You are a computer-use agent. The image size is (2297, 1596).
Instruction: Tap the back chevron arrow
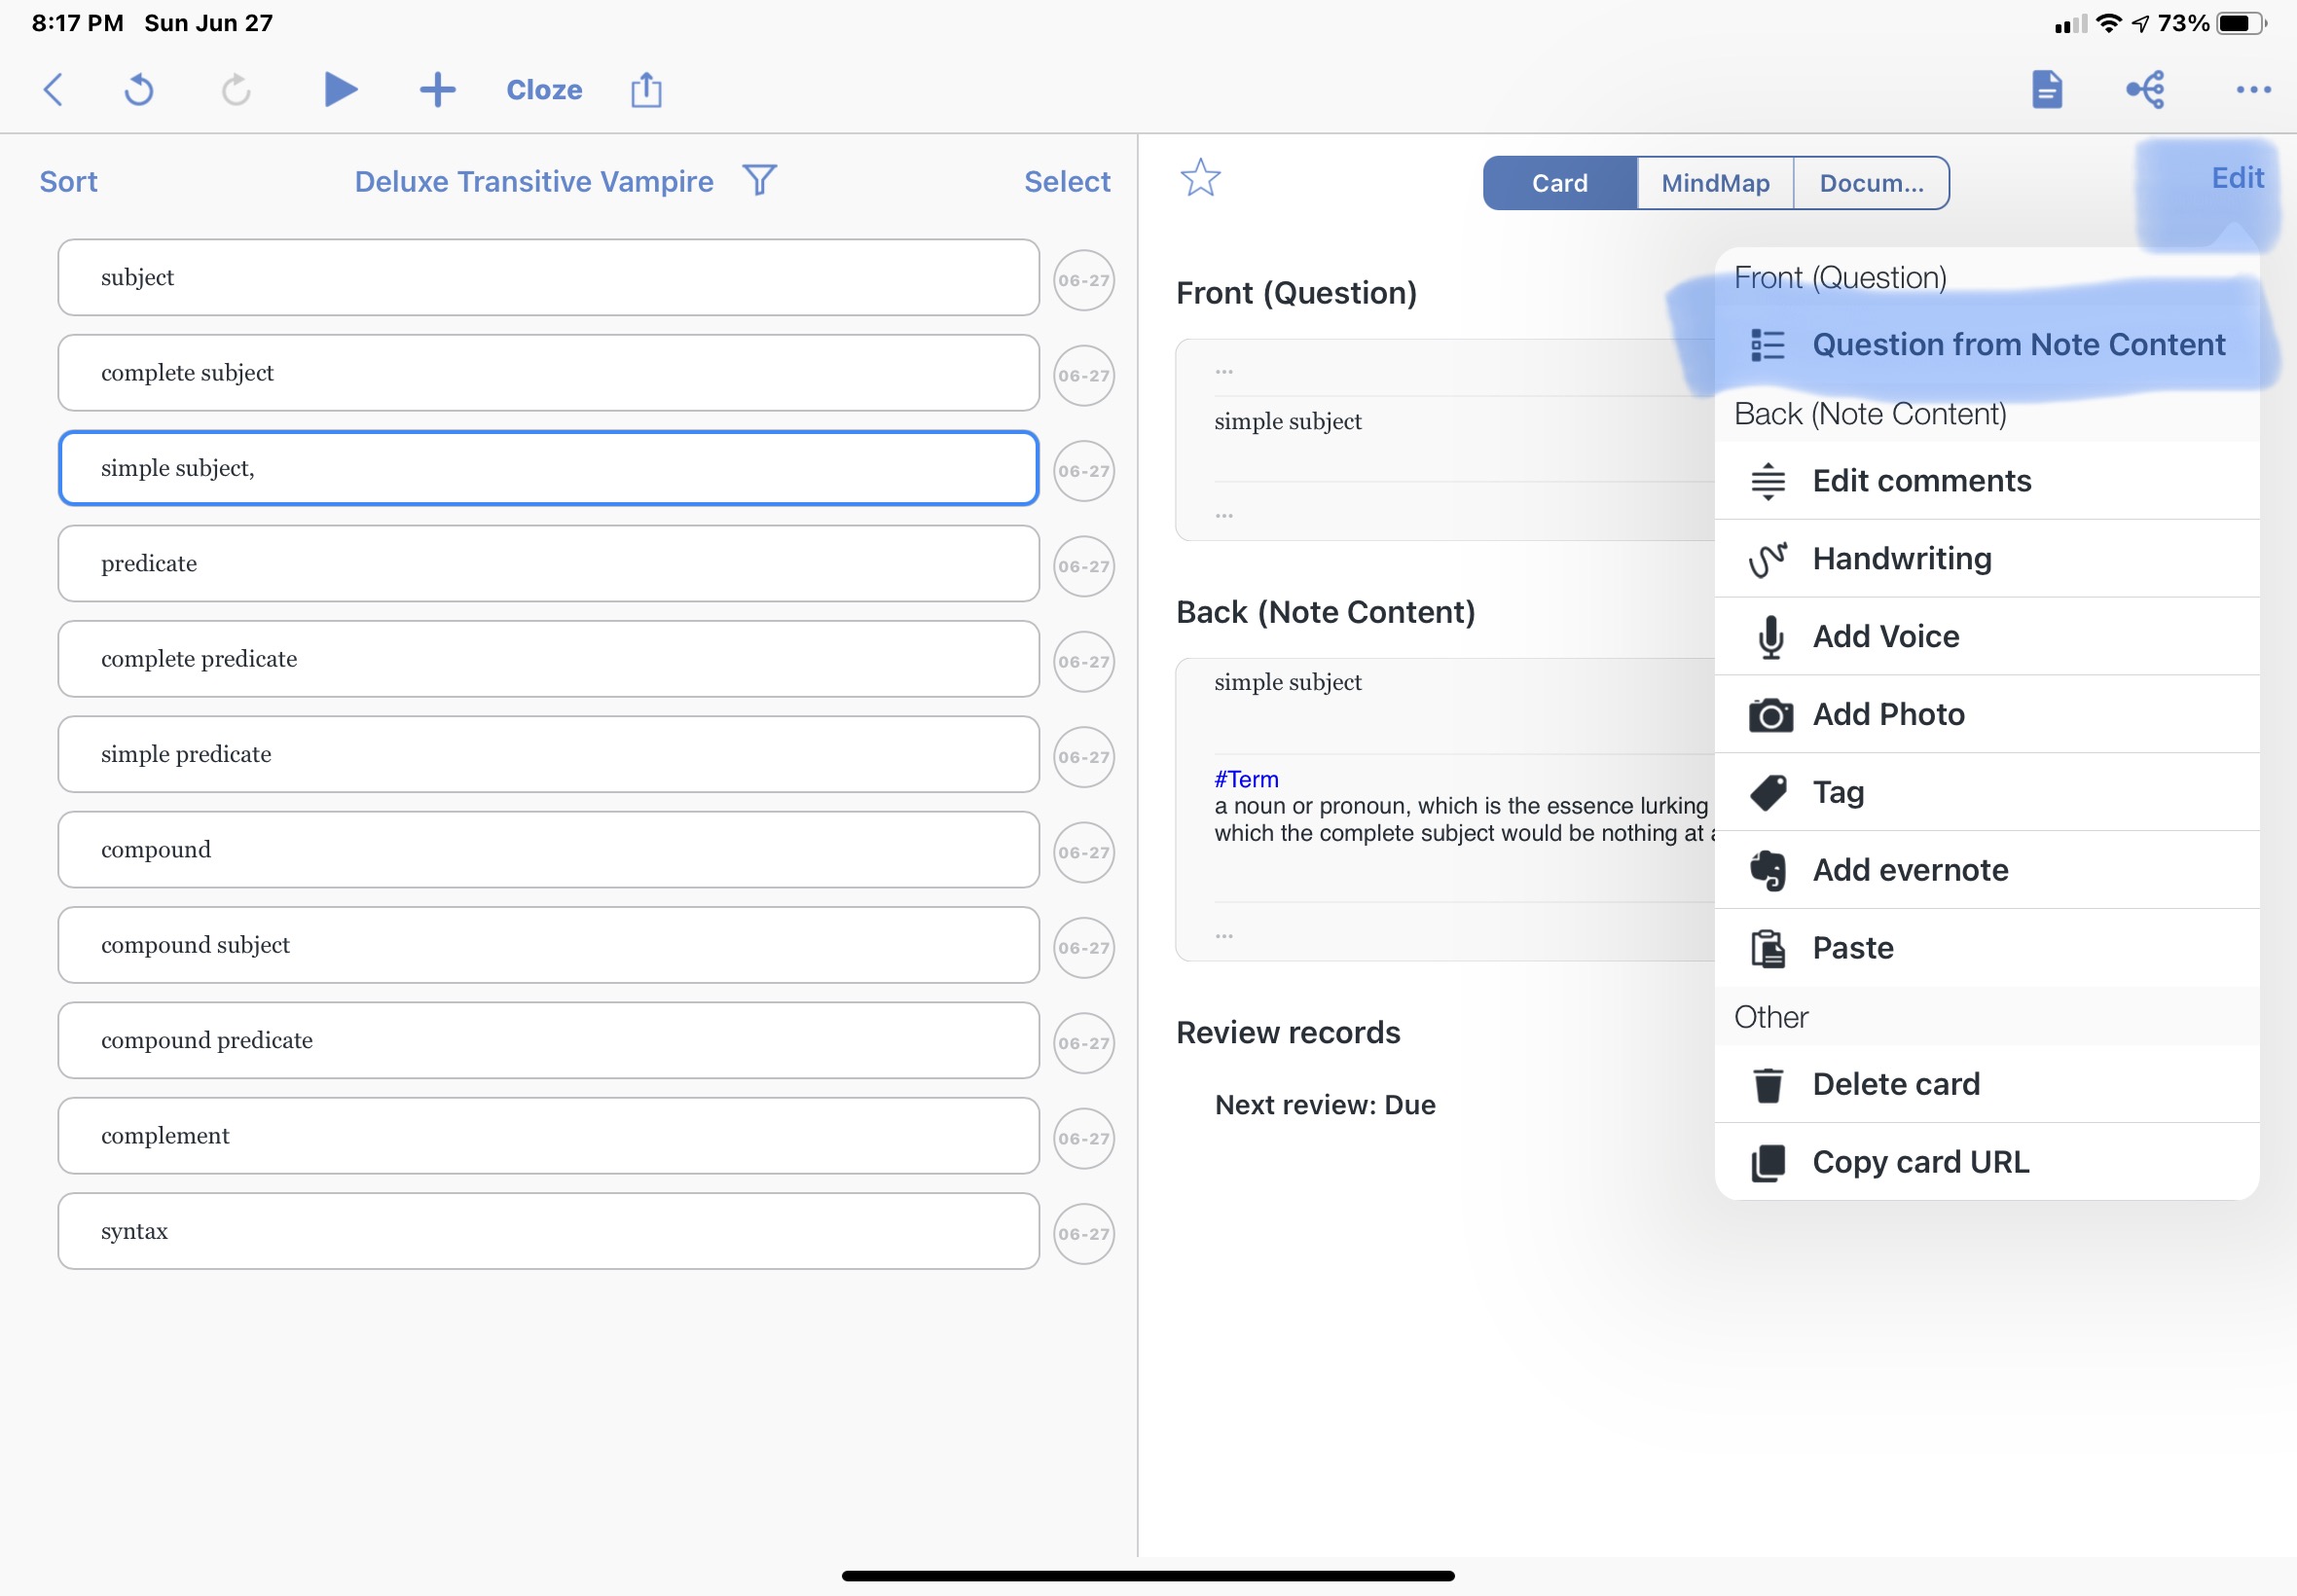54,90
